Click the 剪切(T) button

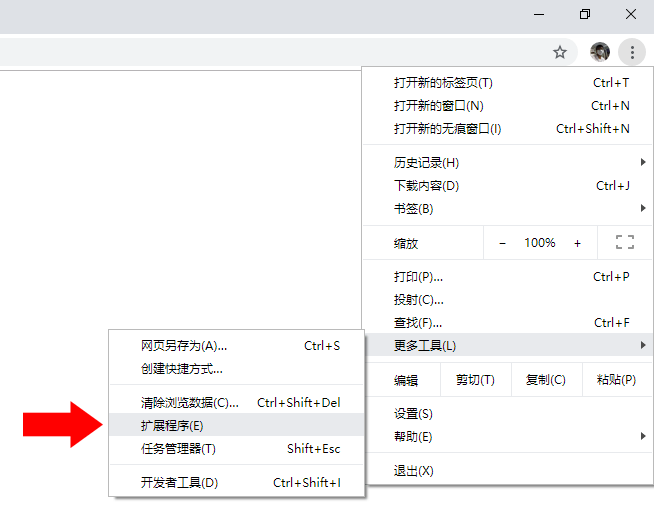(475, 380)
